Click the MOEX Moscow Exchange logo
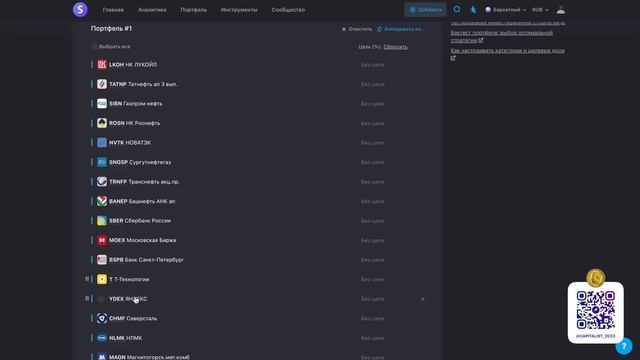Image resolution: width=640 pixels, height=360 pixels. click(x=102, y=240)
